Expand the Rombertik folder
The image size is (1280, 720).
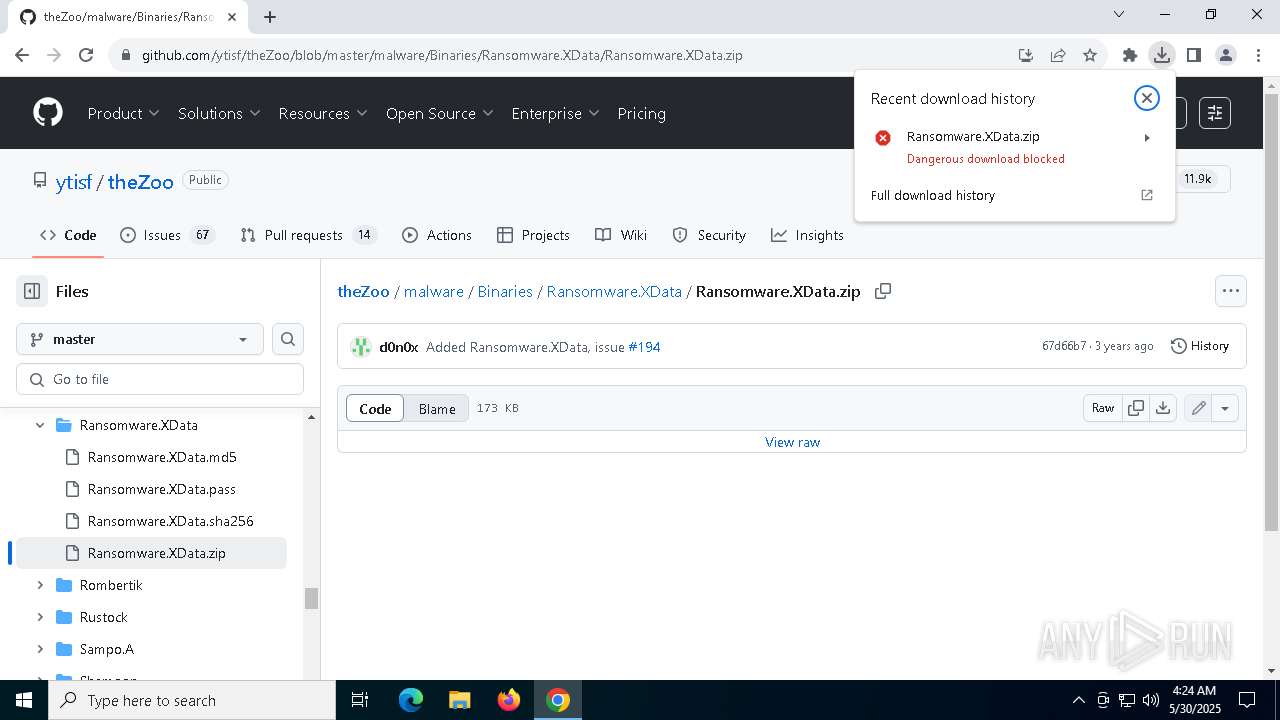coord(40,585)
